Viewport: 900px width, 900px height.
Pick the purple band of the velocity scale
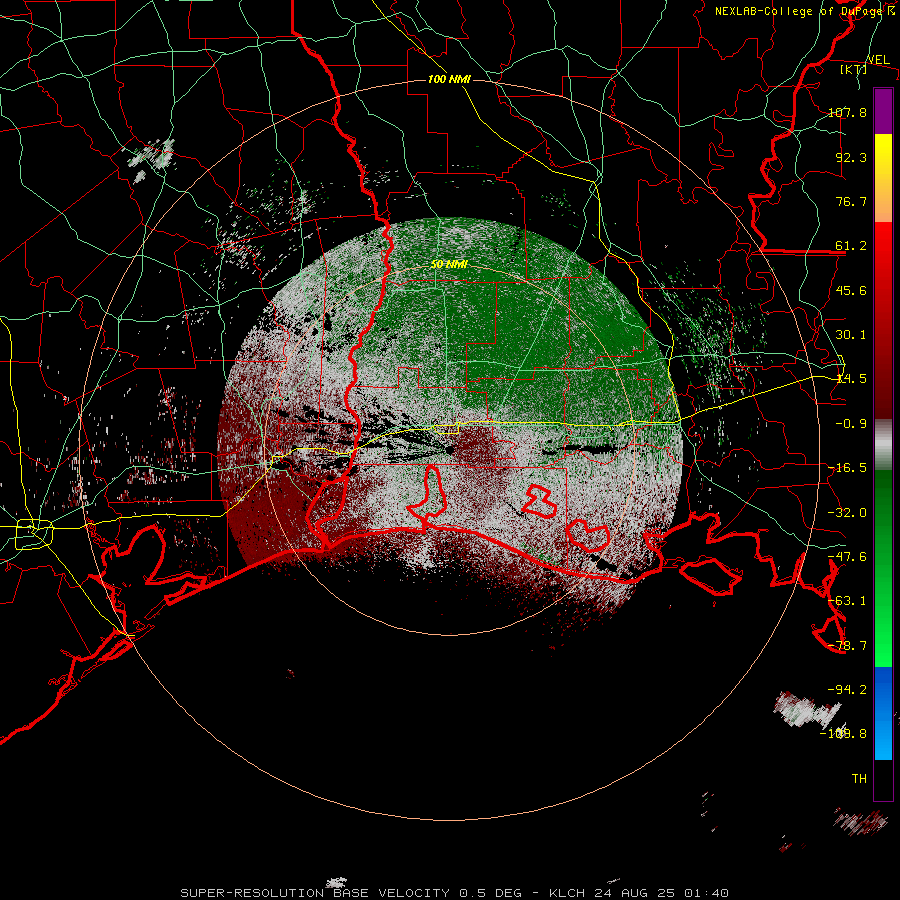pos(883,111)
